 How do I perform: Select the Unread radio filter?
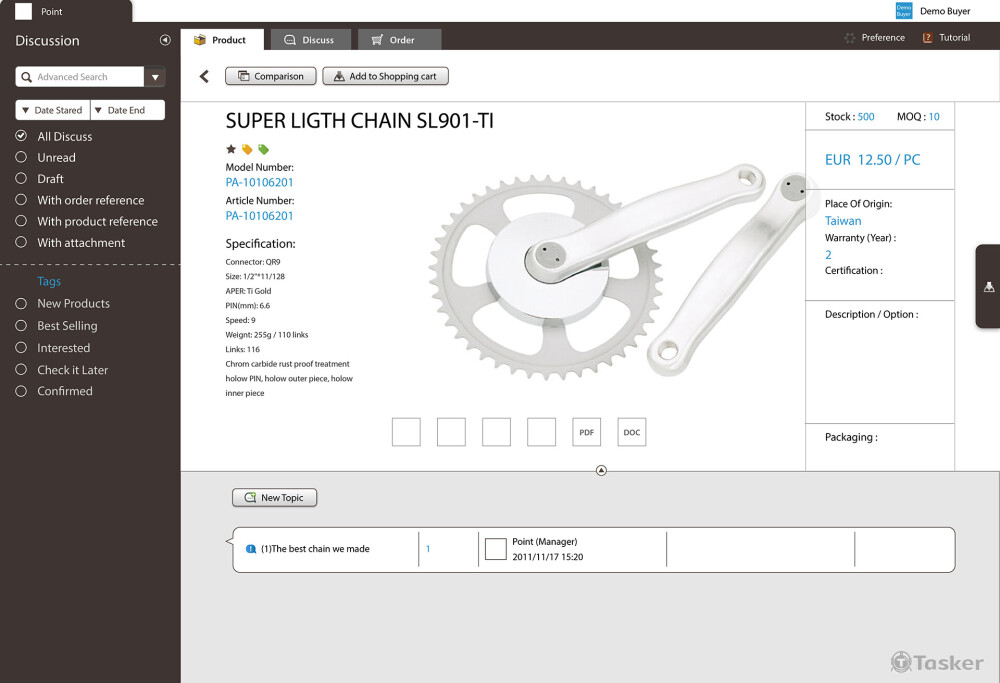[x=21, y=157]
